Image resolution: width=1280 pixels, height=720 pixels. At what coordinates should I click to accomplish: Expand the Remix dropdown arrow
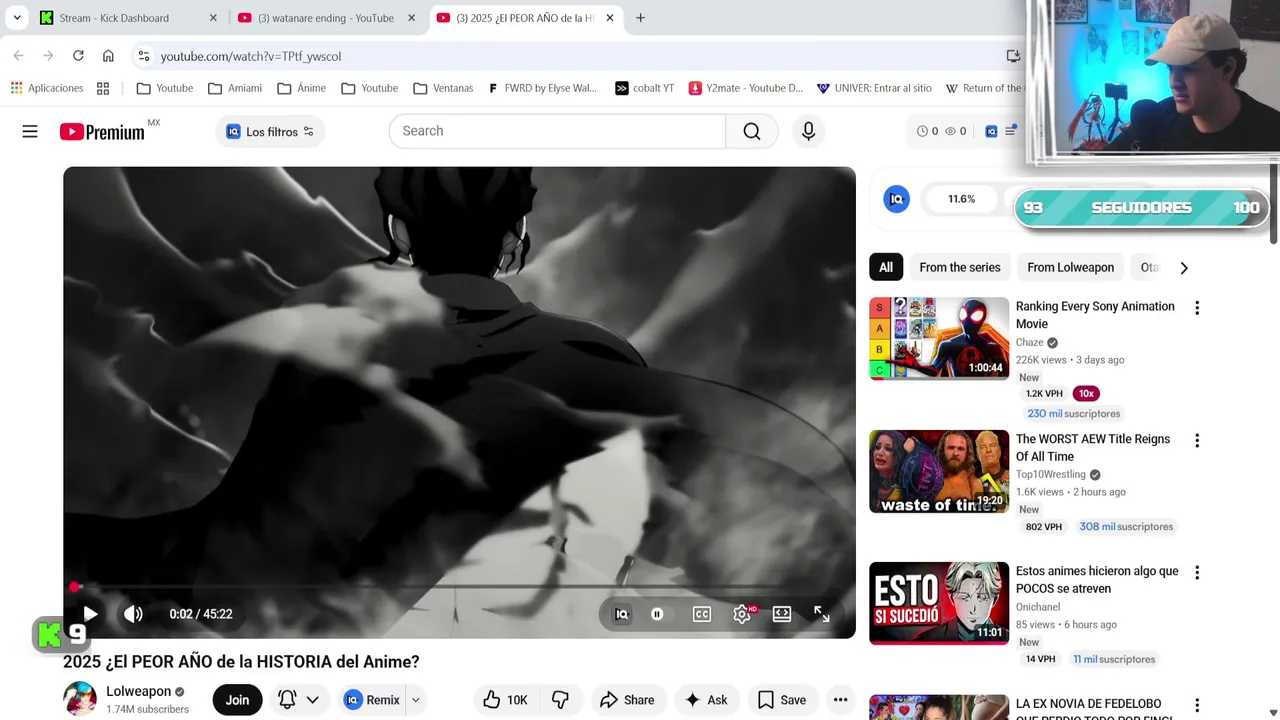(x=416, y=700)
